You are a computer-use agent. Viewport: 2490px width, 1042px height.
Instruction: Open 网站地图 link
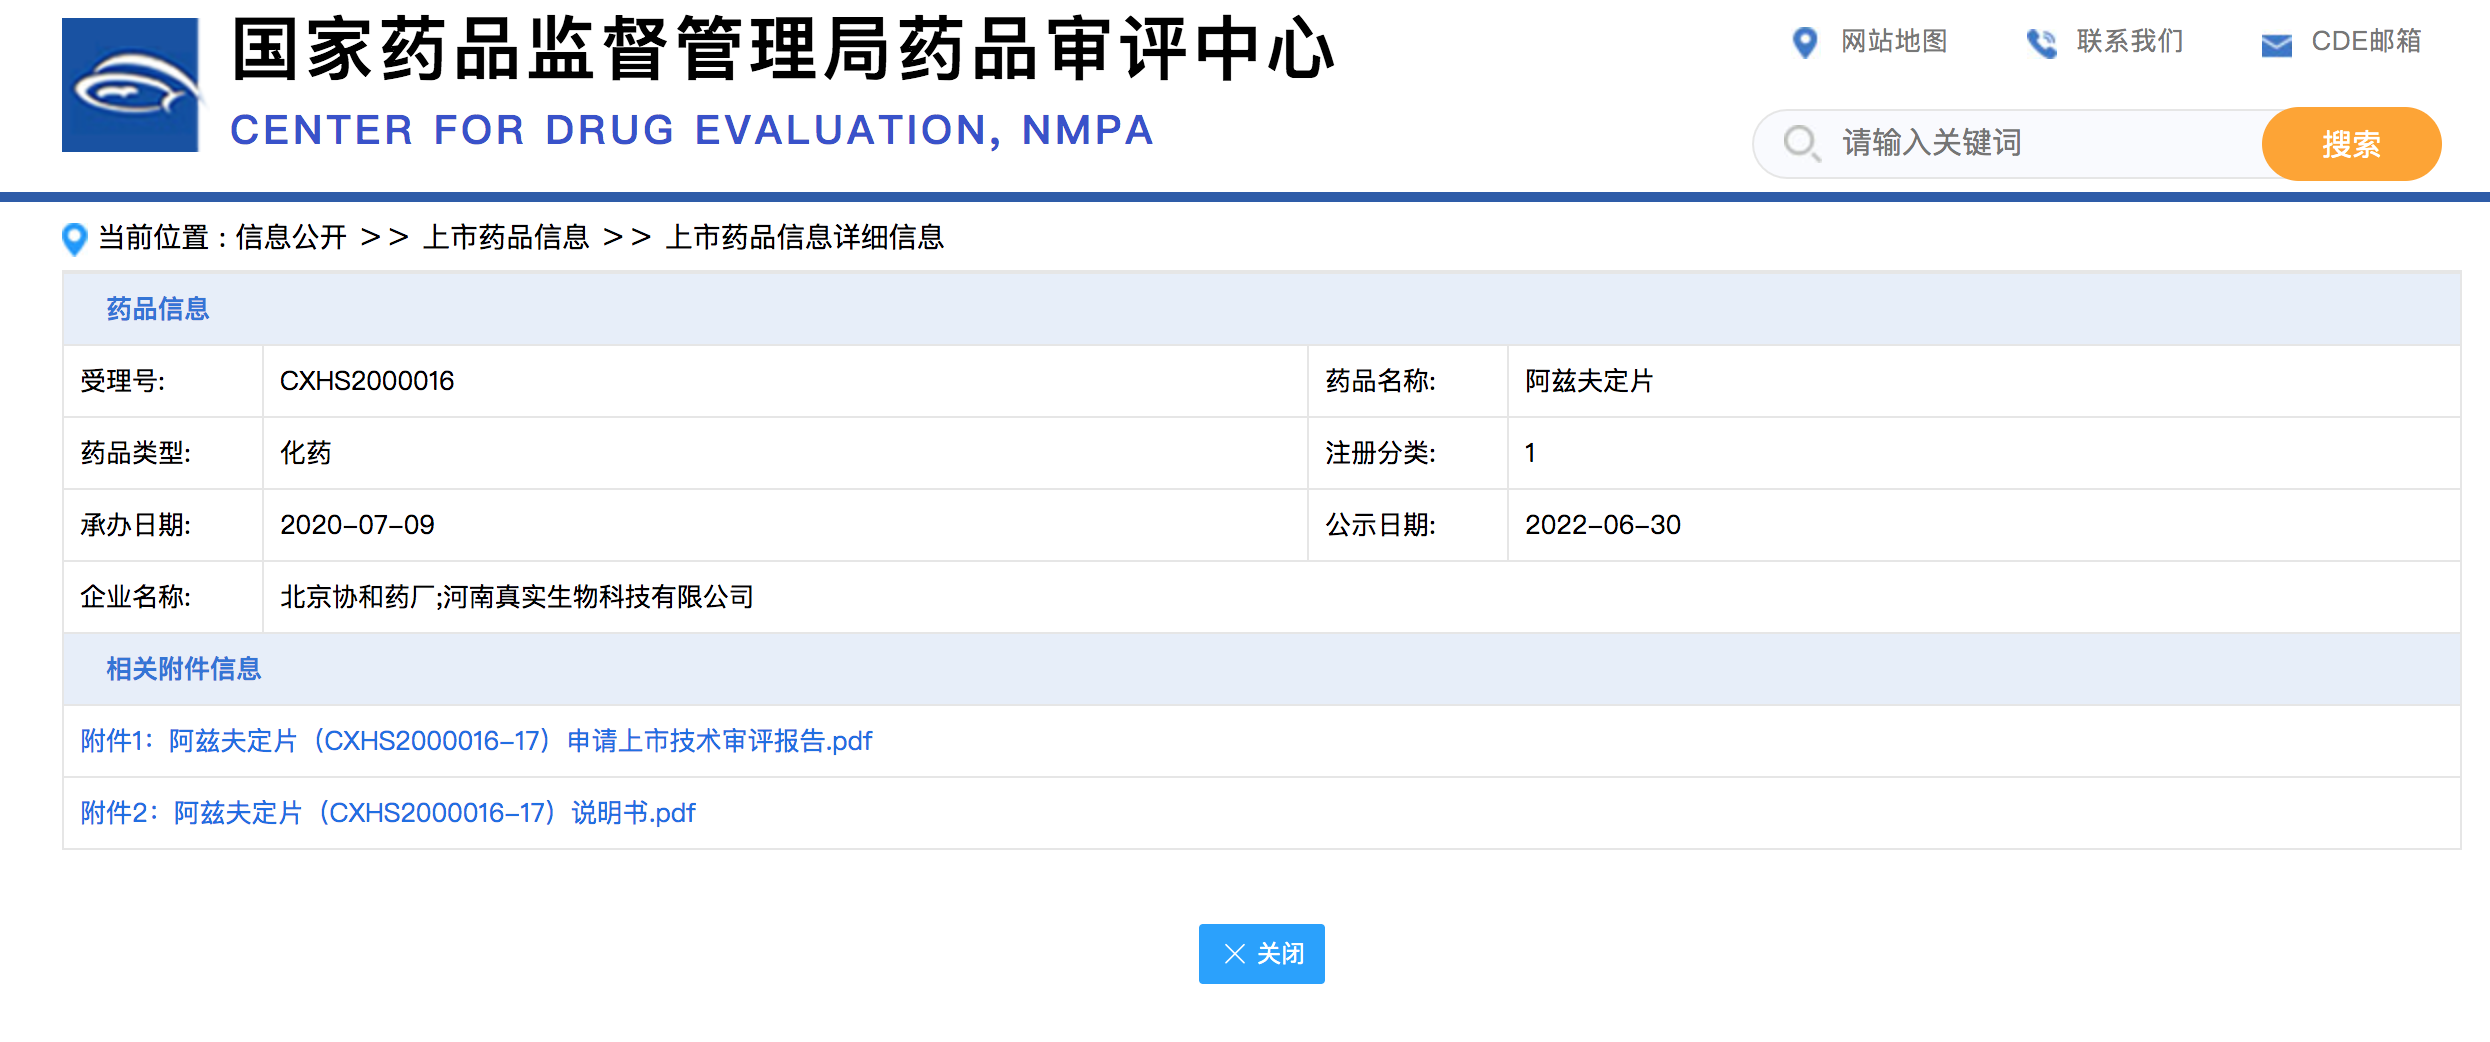1895,42
